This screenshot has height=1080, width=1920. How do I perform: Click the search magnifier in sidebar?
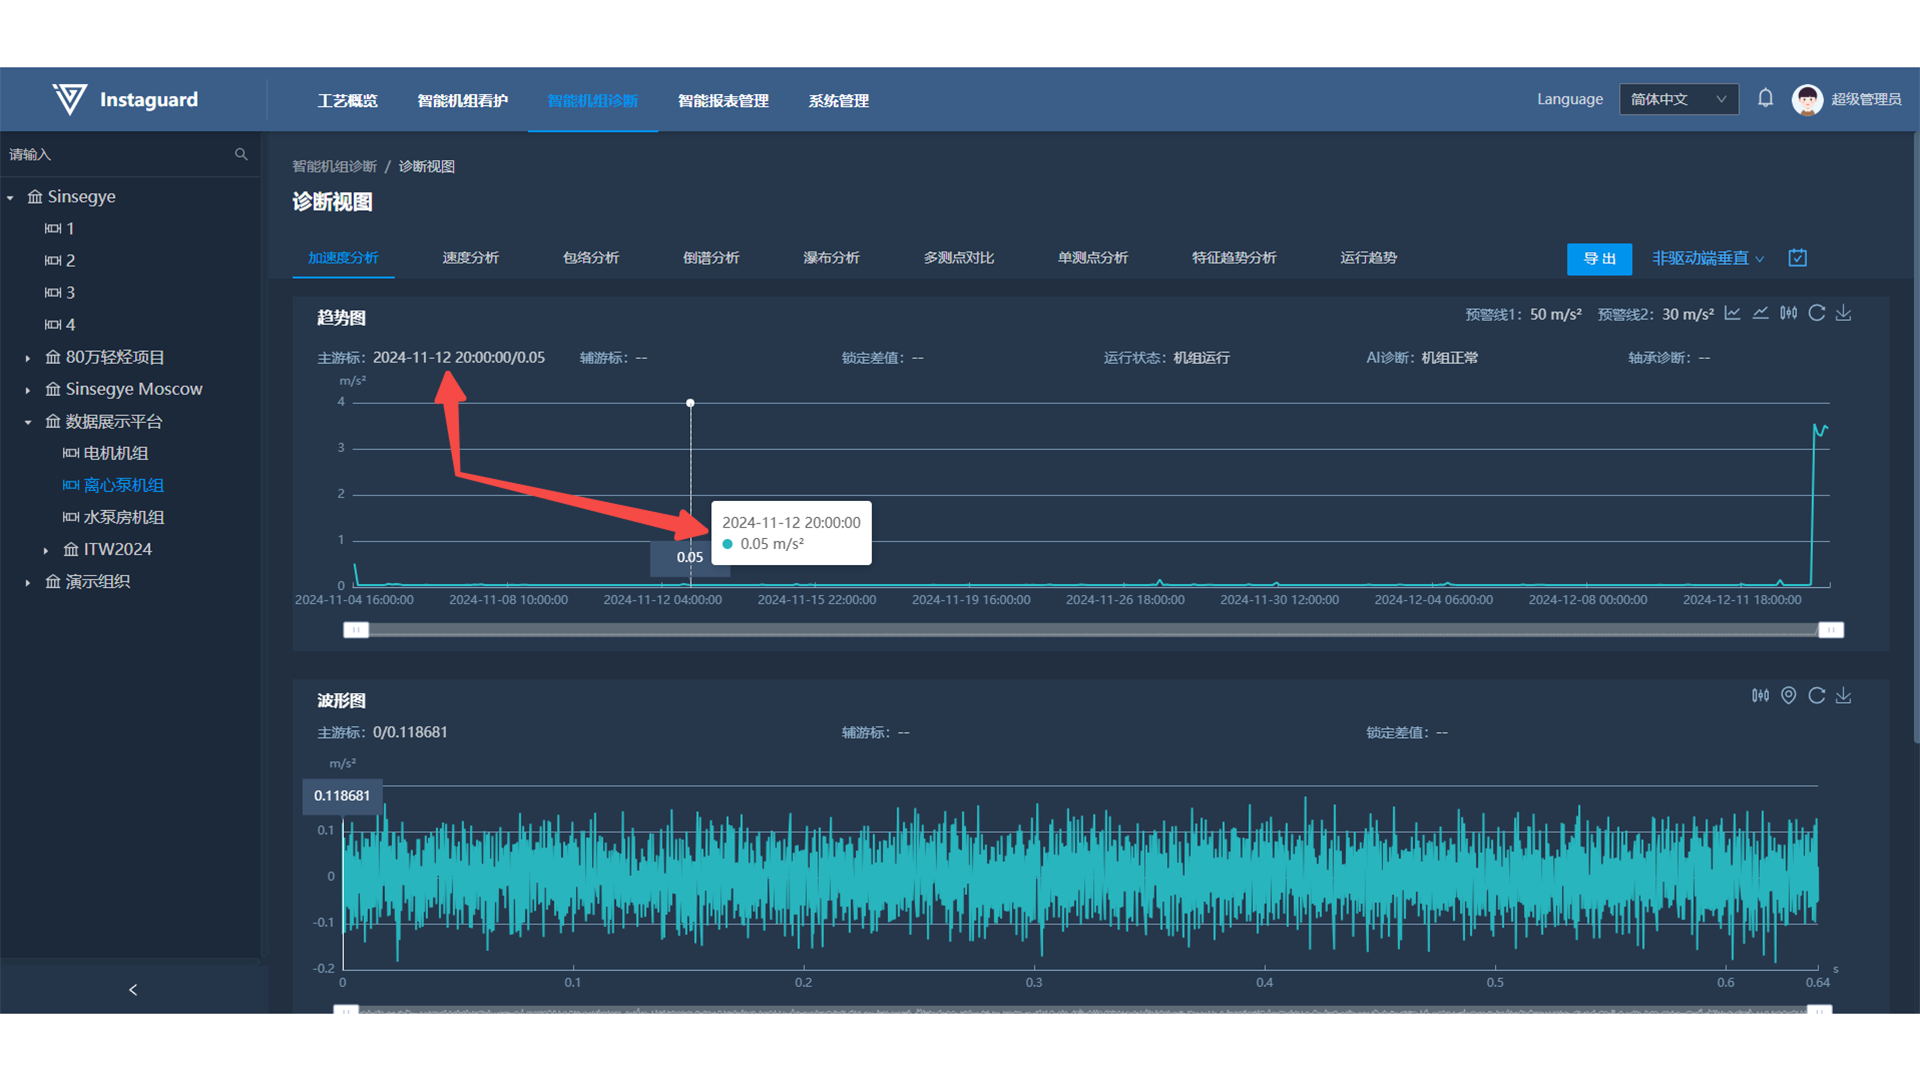(241, 154)
